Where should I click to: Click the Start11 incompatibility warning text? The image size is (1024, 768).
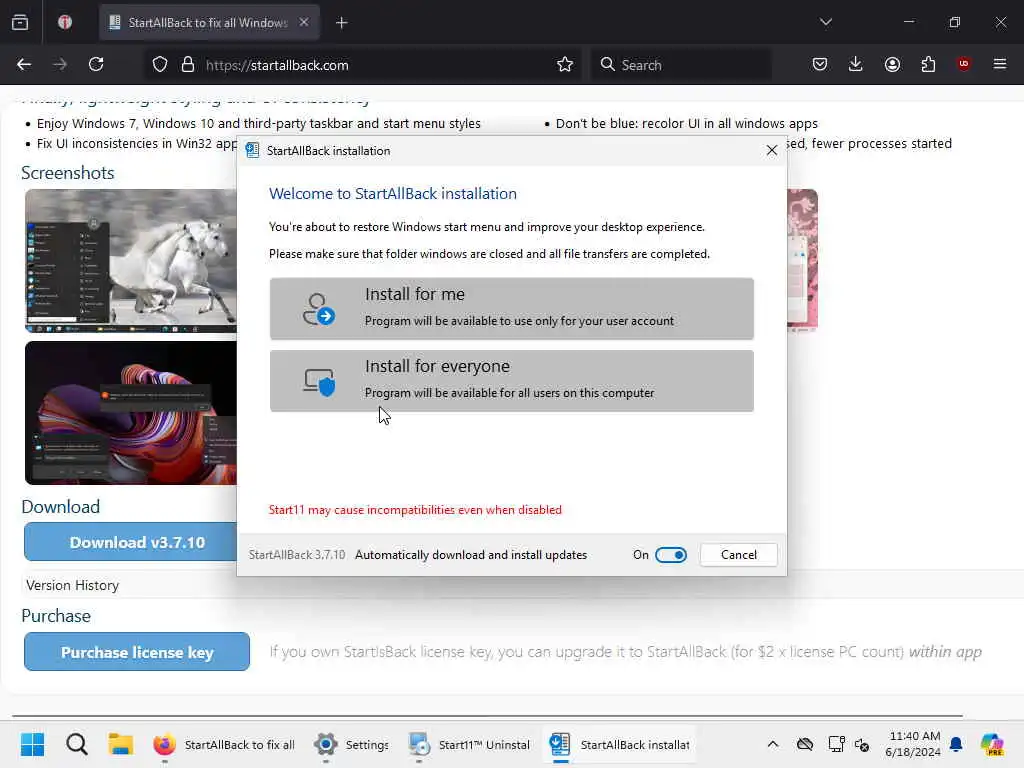[415, 509]
